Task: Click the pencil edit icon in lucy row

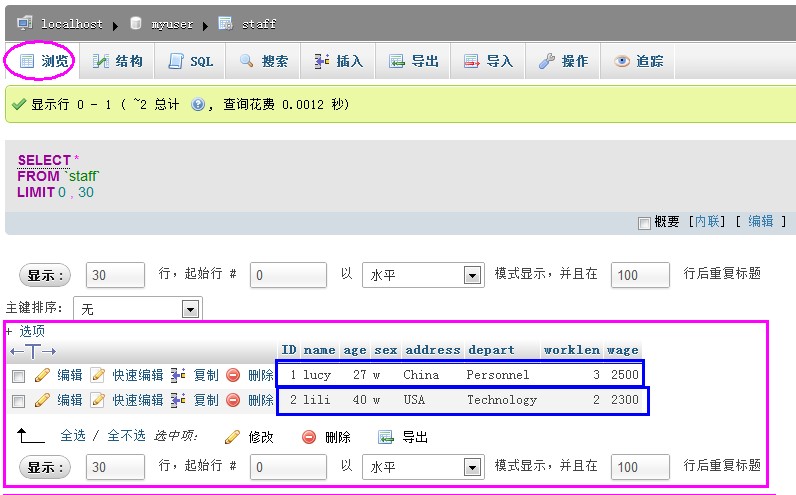Action: pyautogui.click(x=42, y=375)
